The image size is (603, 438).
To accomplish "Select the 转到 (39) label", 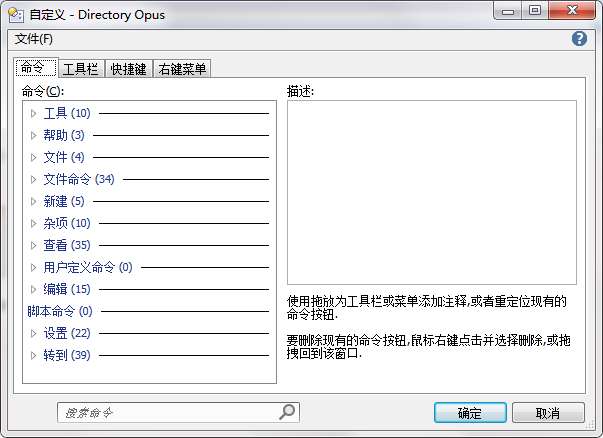I will (67, 355).
